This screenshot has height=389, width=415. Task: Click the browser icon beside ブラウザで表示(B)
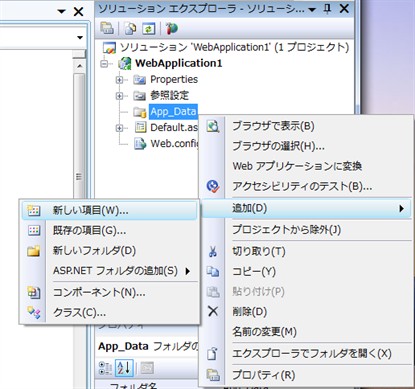click(x=213, y=126)
